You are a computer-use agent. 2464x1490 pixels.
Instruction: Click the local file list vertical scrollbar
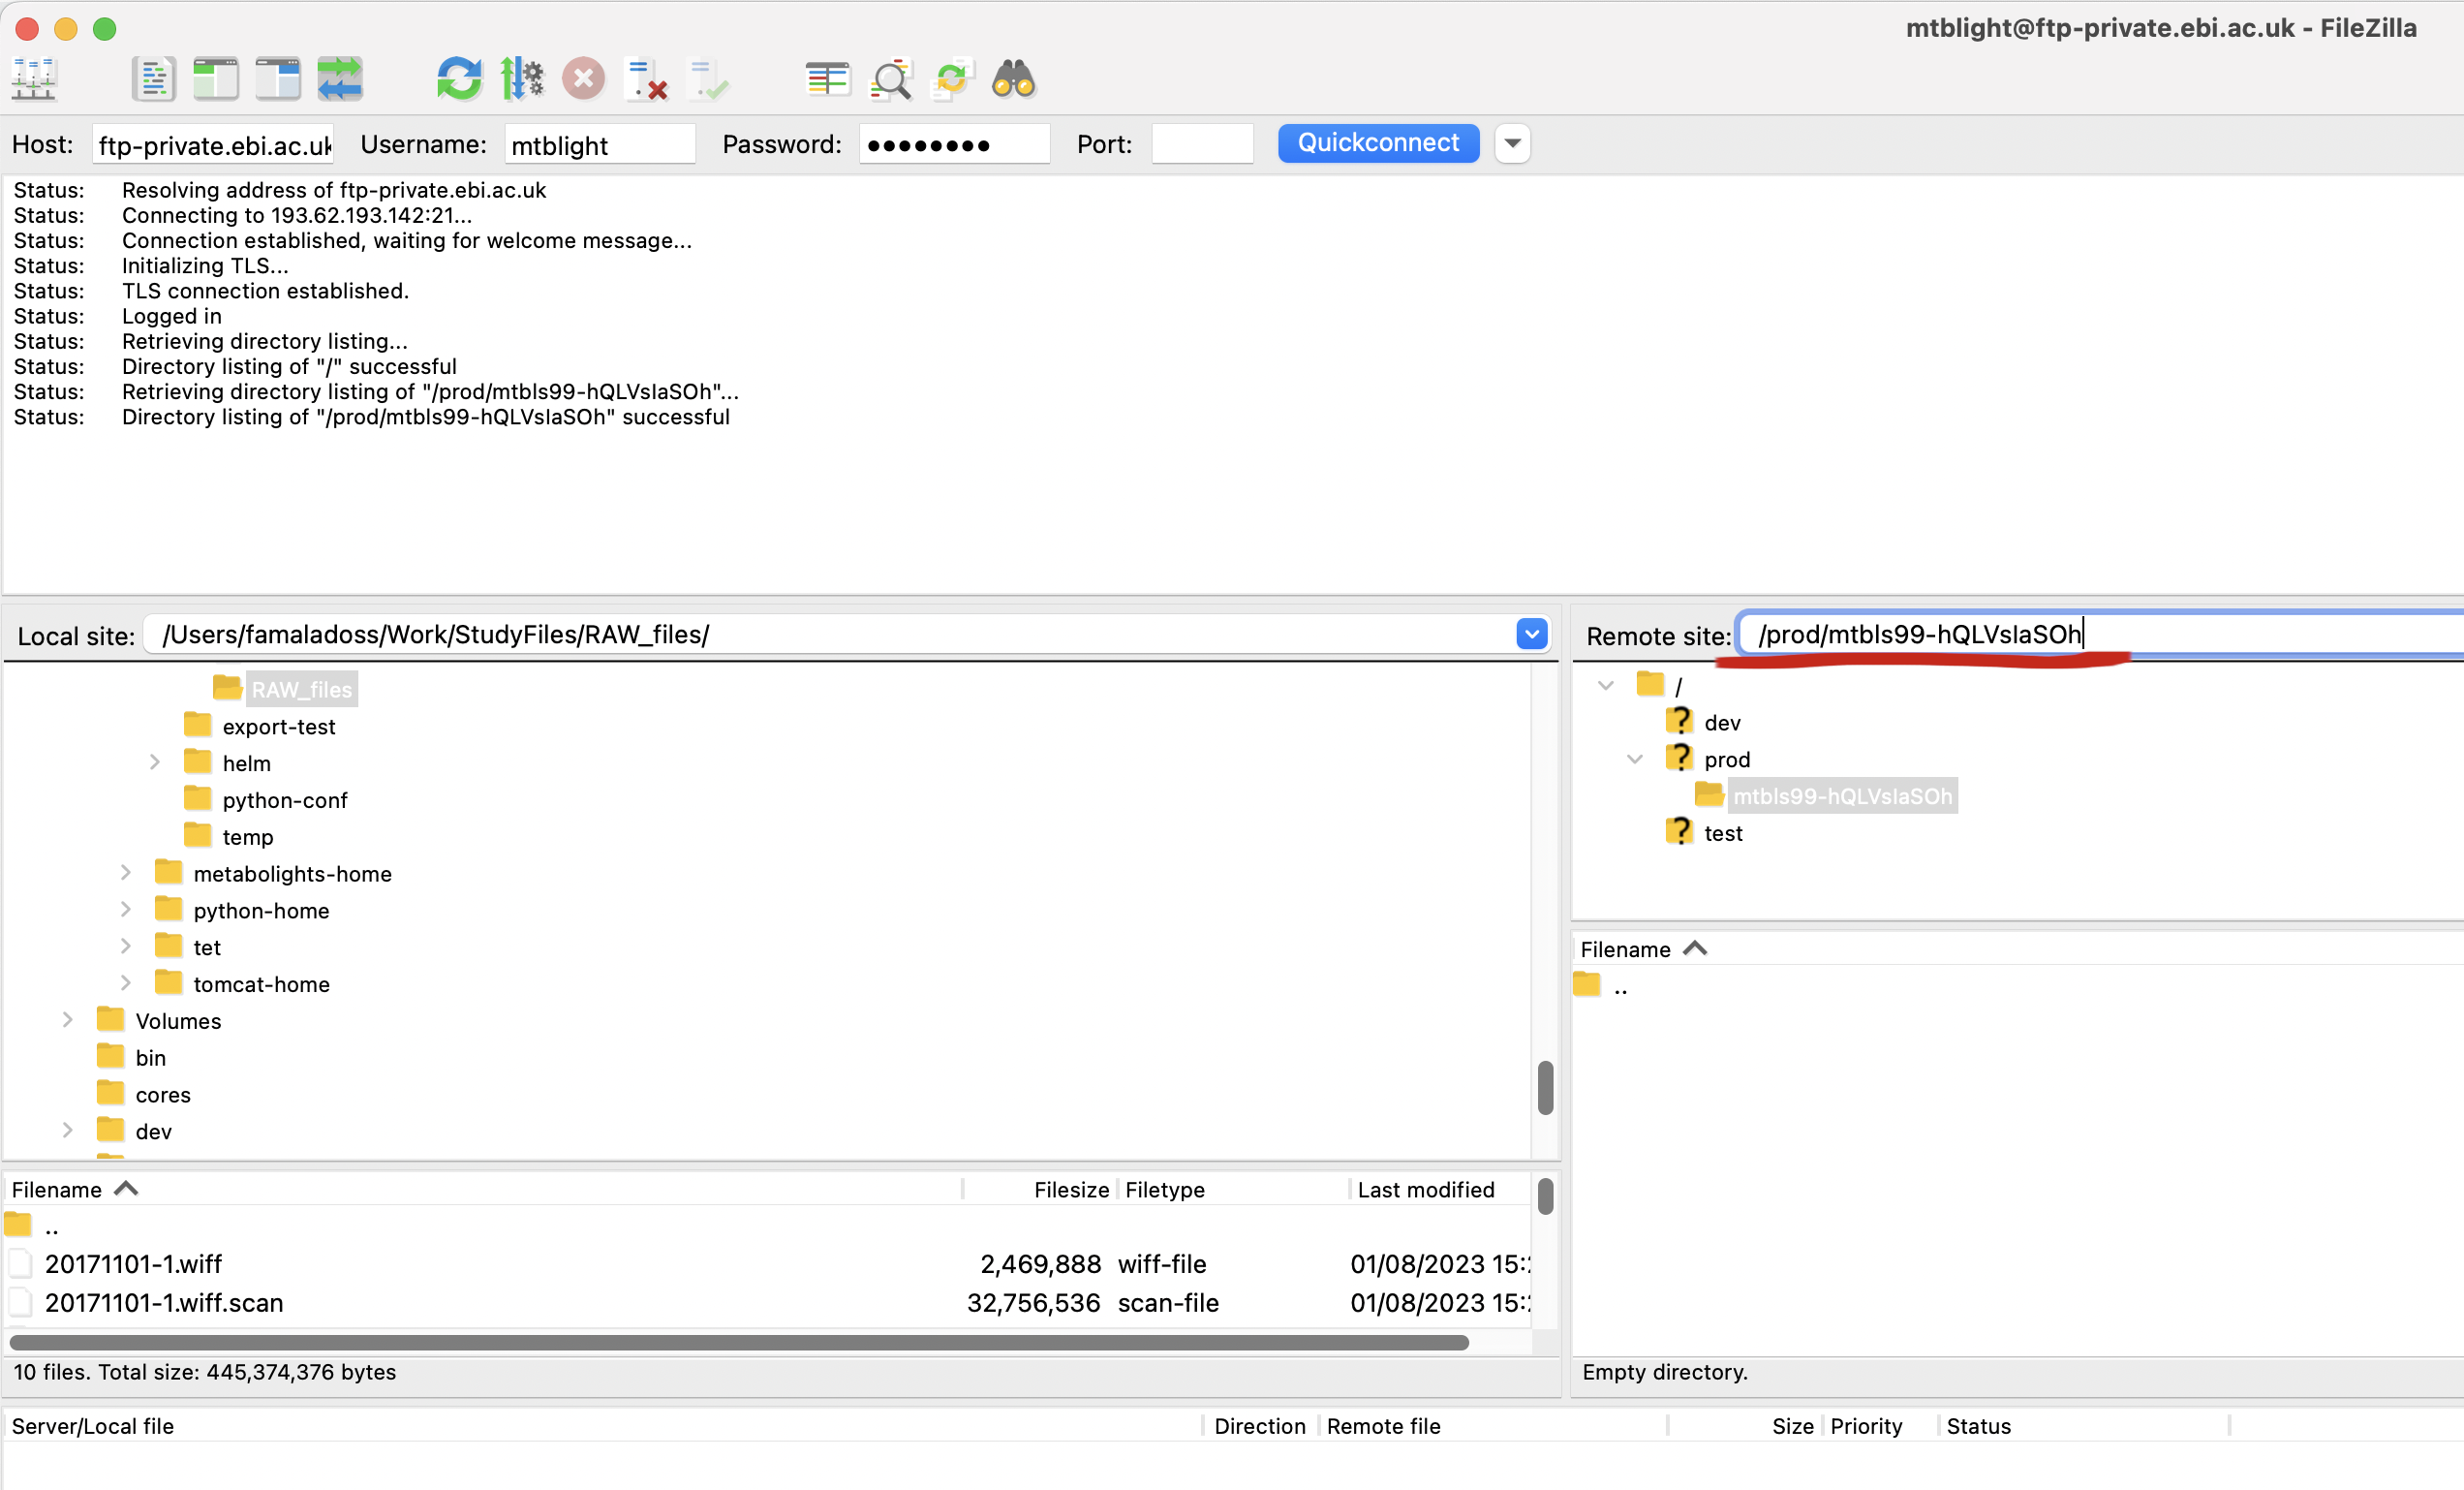(x=1545, y=1196)
